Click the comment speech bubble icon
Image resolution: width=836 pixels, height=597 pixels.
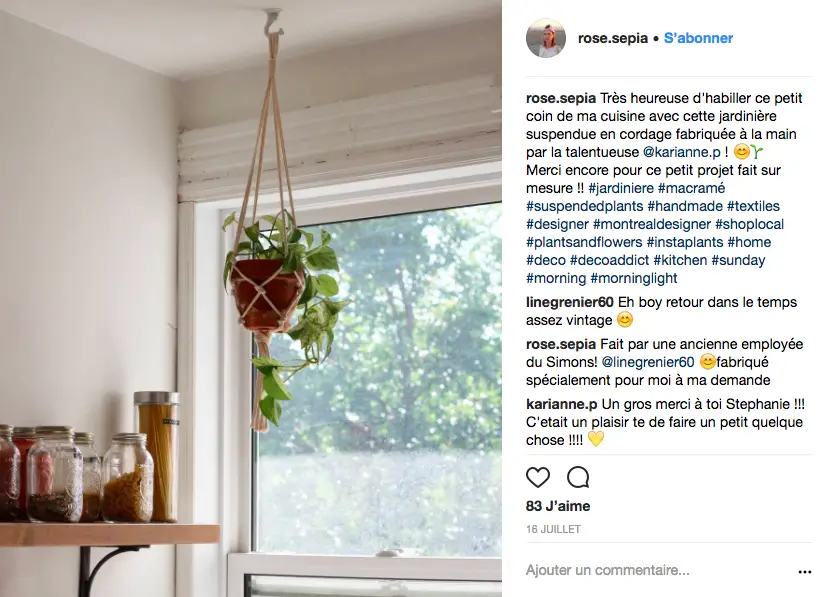[578, 478]
